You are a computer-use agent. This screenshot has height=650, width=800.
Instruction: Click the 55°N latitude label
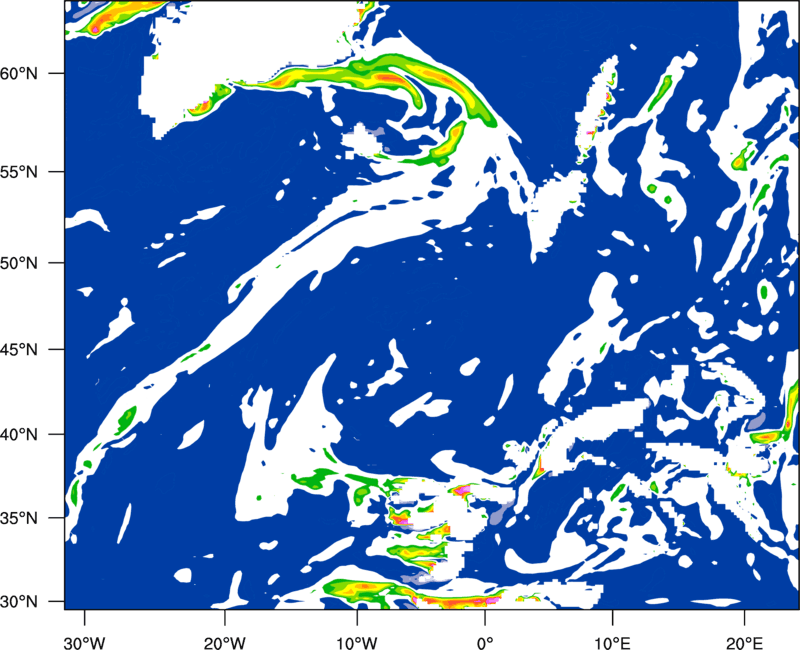tap(19, 172)
